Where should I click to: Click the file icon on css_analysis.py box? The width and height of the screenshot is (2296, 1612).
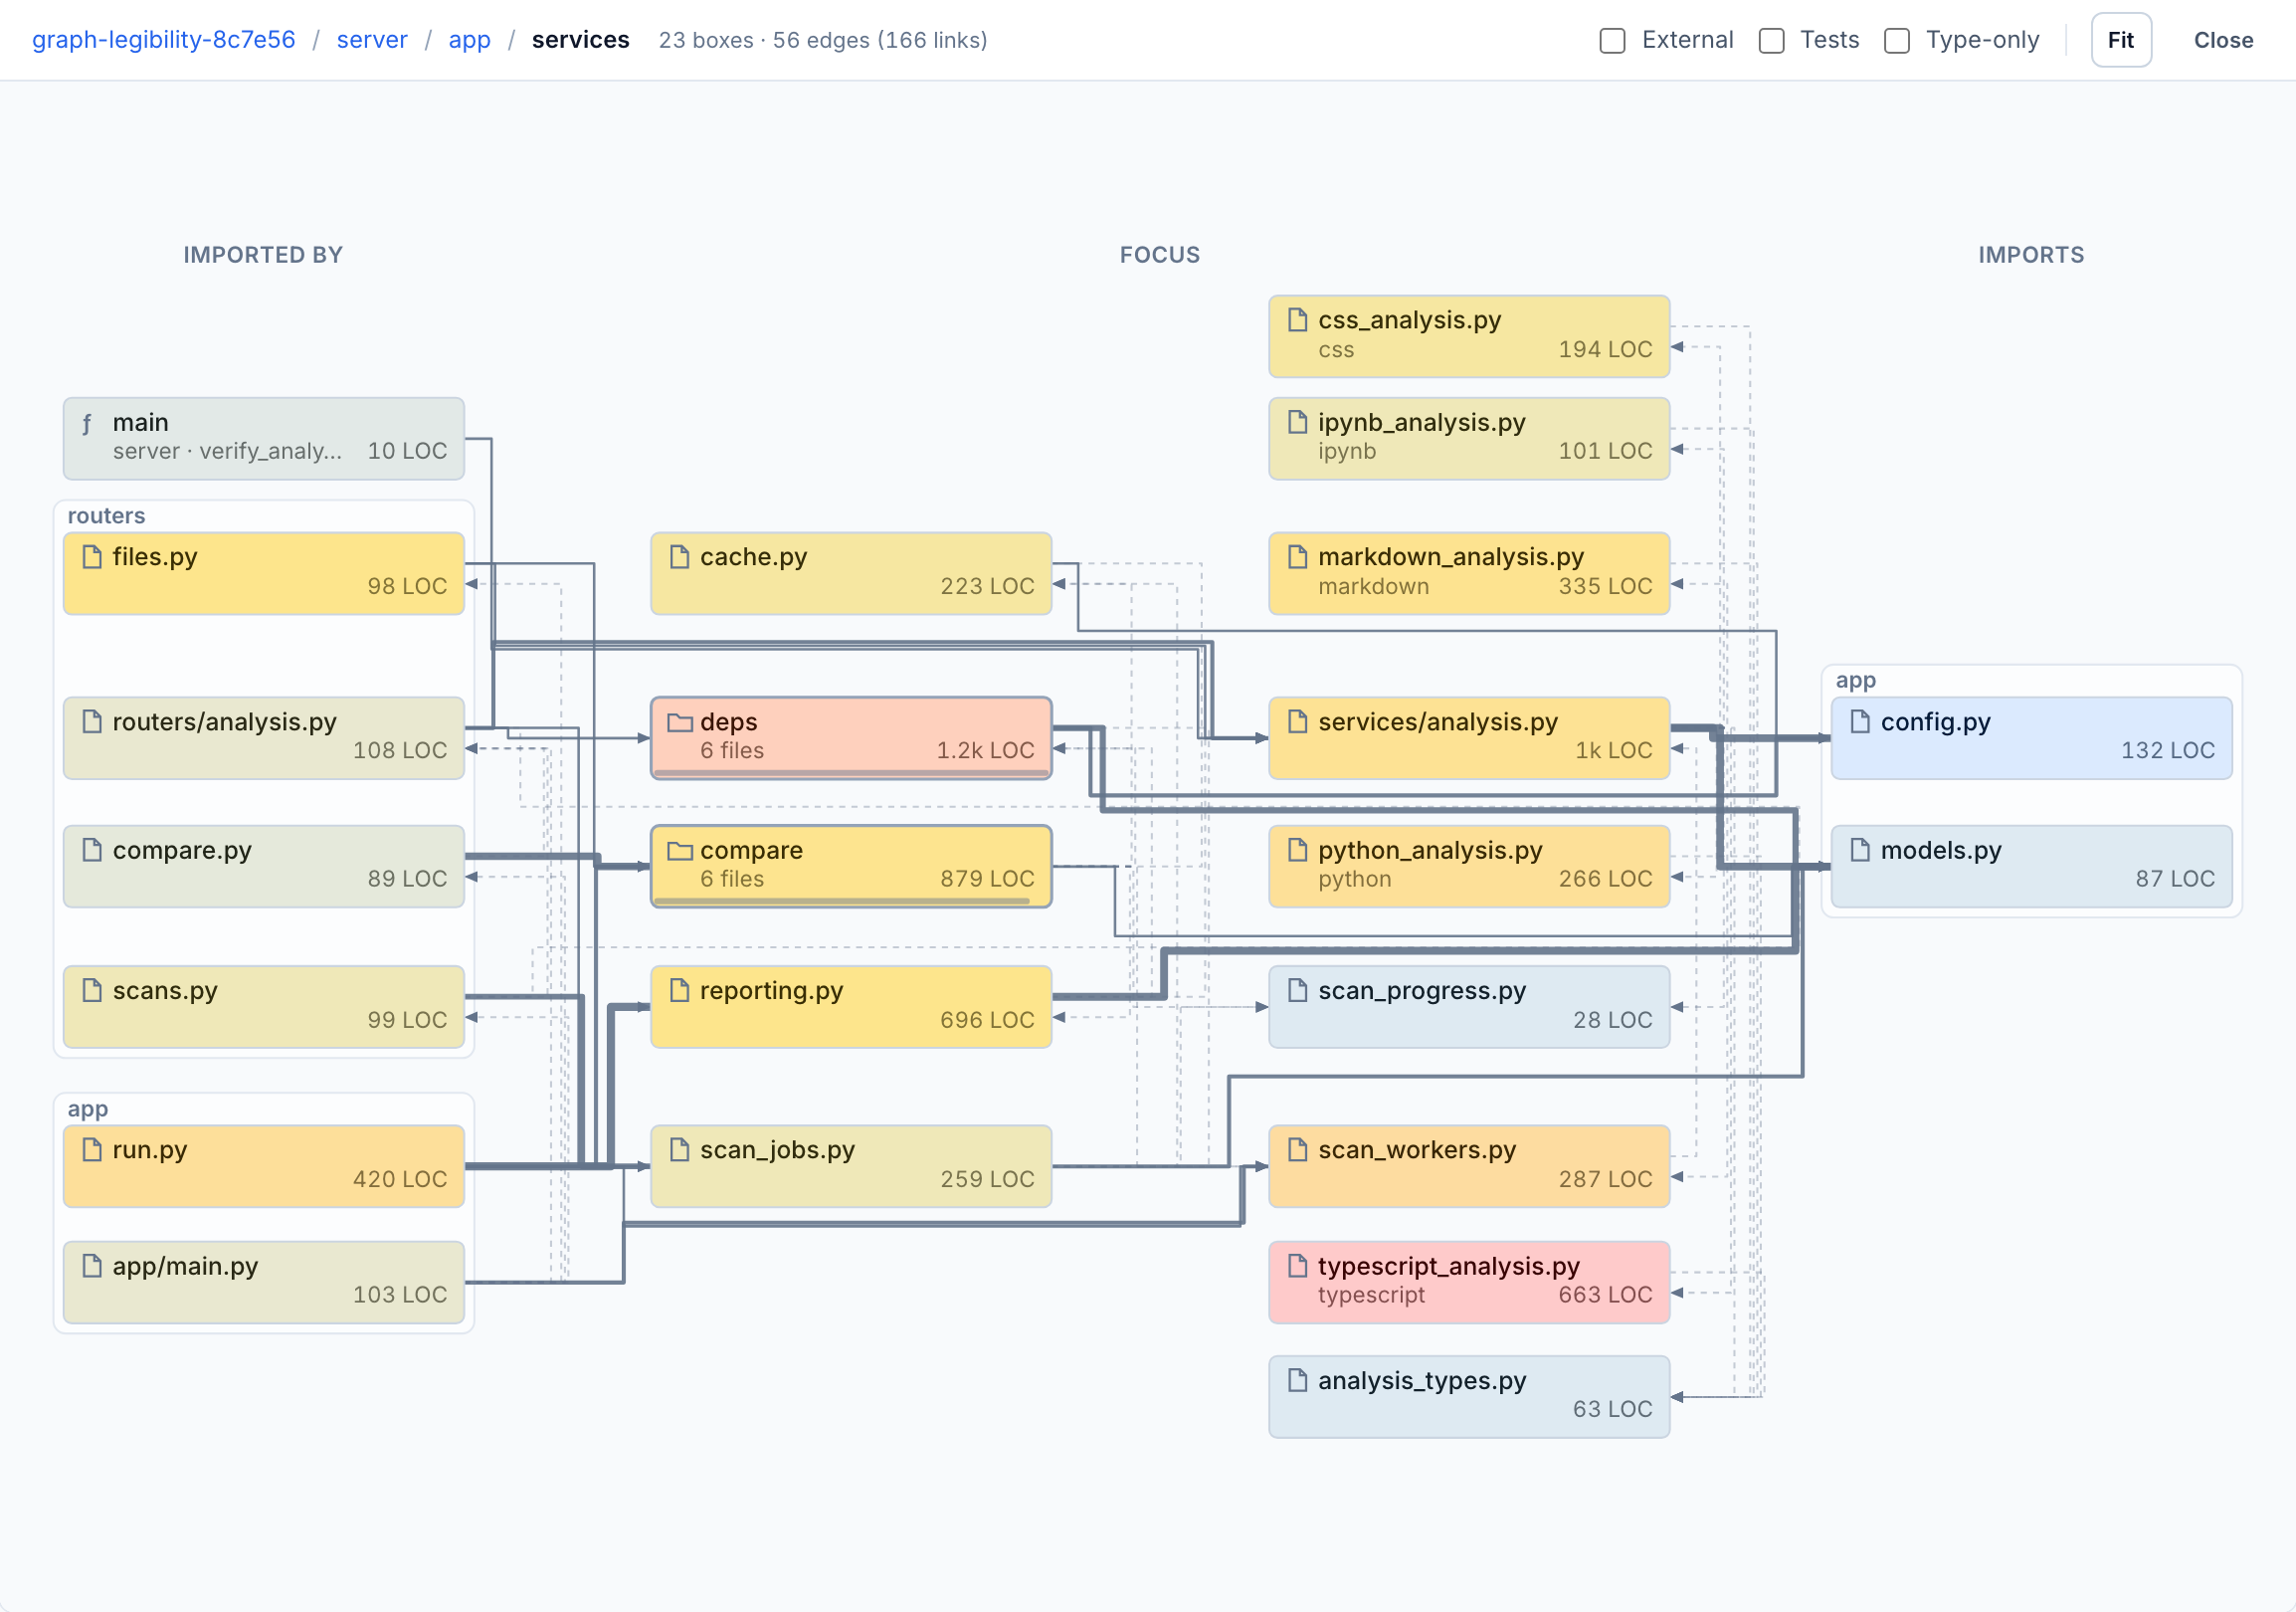tap(1297, 320)
